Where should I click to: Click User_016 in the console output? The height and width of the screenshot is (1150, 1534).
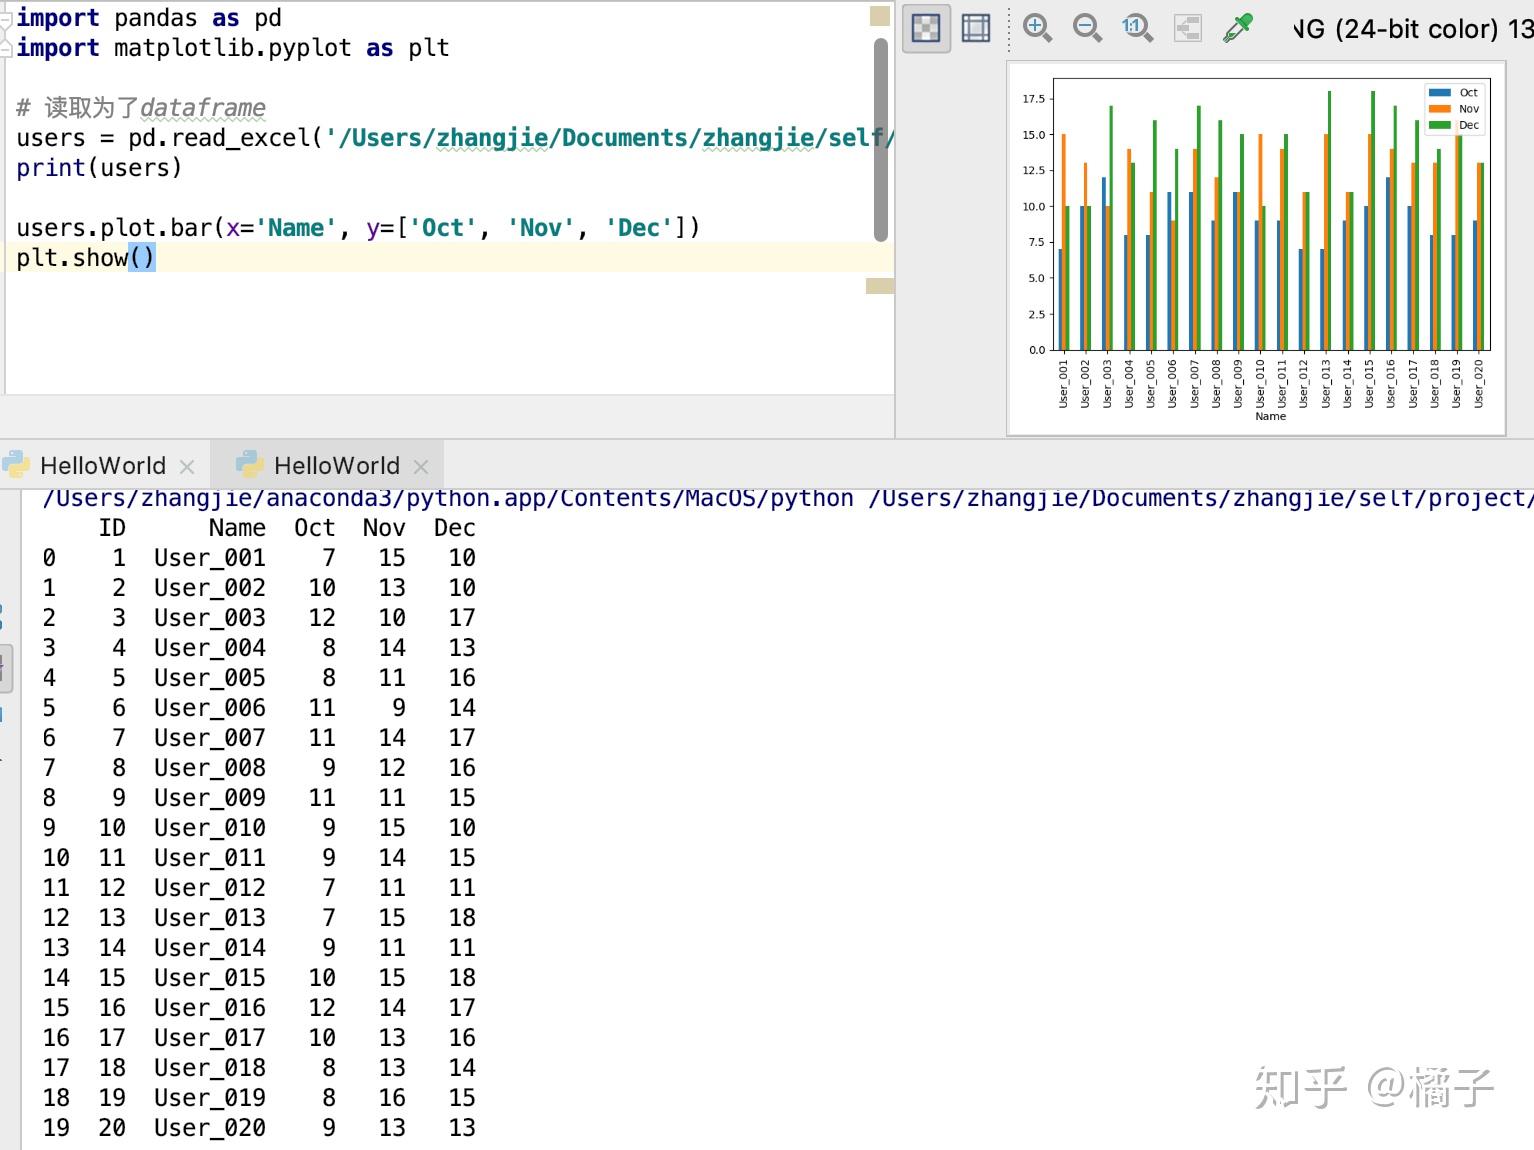pyautogui.click(x=210, y=1008)
